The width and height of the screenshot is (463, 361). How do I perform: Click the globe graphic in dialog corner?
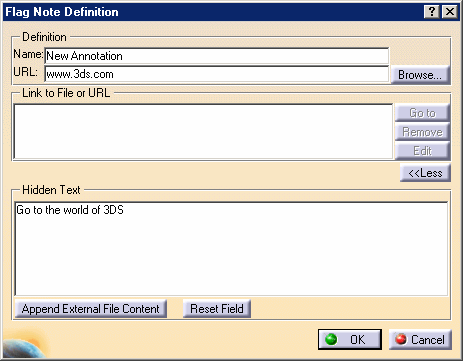[23, 347]
